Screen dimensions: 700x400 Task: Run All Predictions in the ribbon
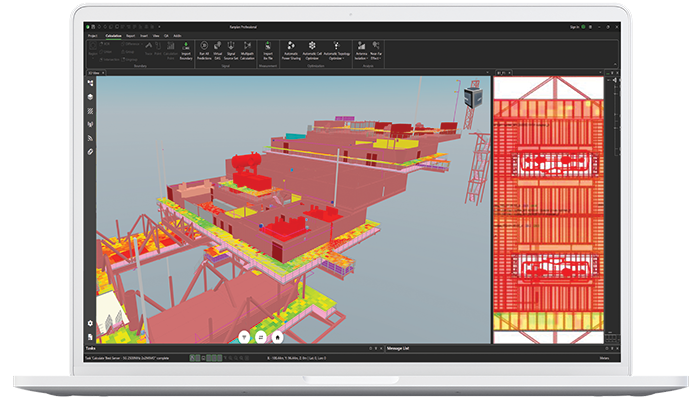(204, 50)
